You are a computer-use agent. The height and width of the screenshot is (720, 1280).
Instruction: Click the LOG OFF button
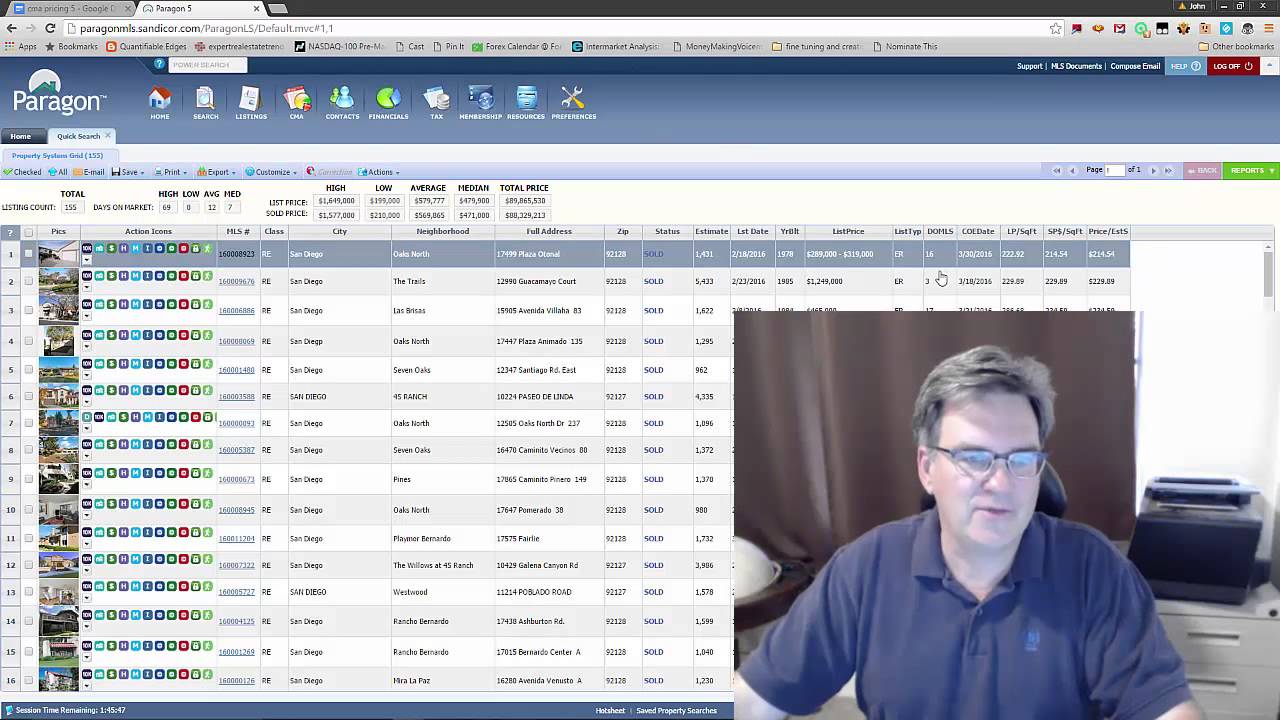(x=1232, y=66)
